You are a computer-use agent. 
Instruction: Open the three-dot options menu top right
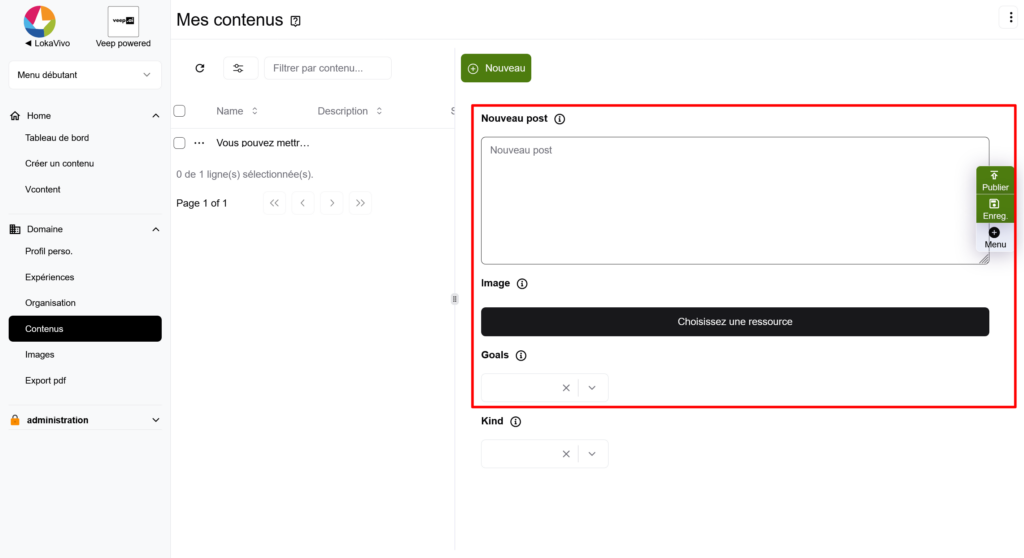1007,17
